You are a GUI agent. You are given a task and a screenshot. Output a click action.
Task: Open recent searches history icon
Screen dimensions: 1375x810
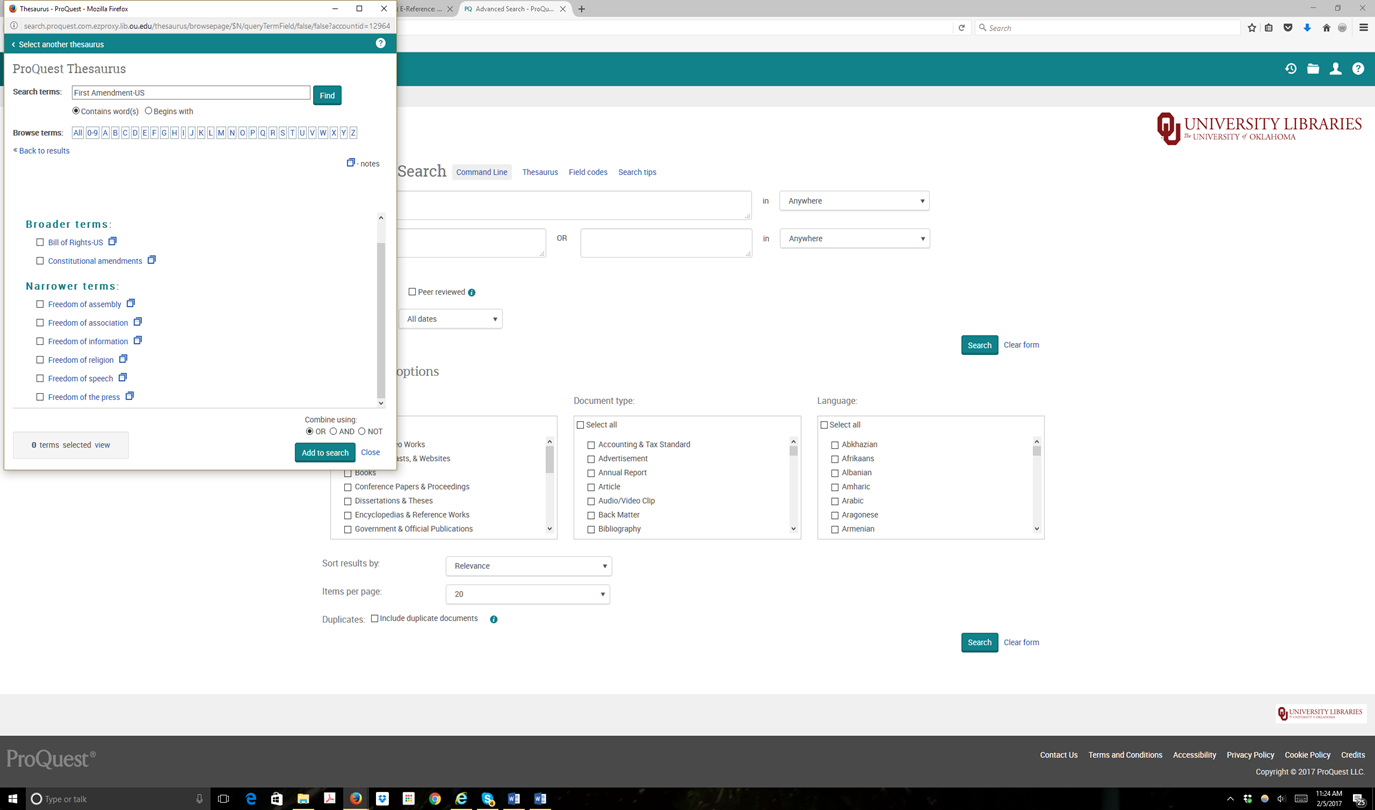1291,69
